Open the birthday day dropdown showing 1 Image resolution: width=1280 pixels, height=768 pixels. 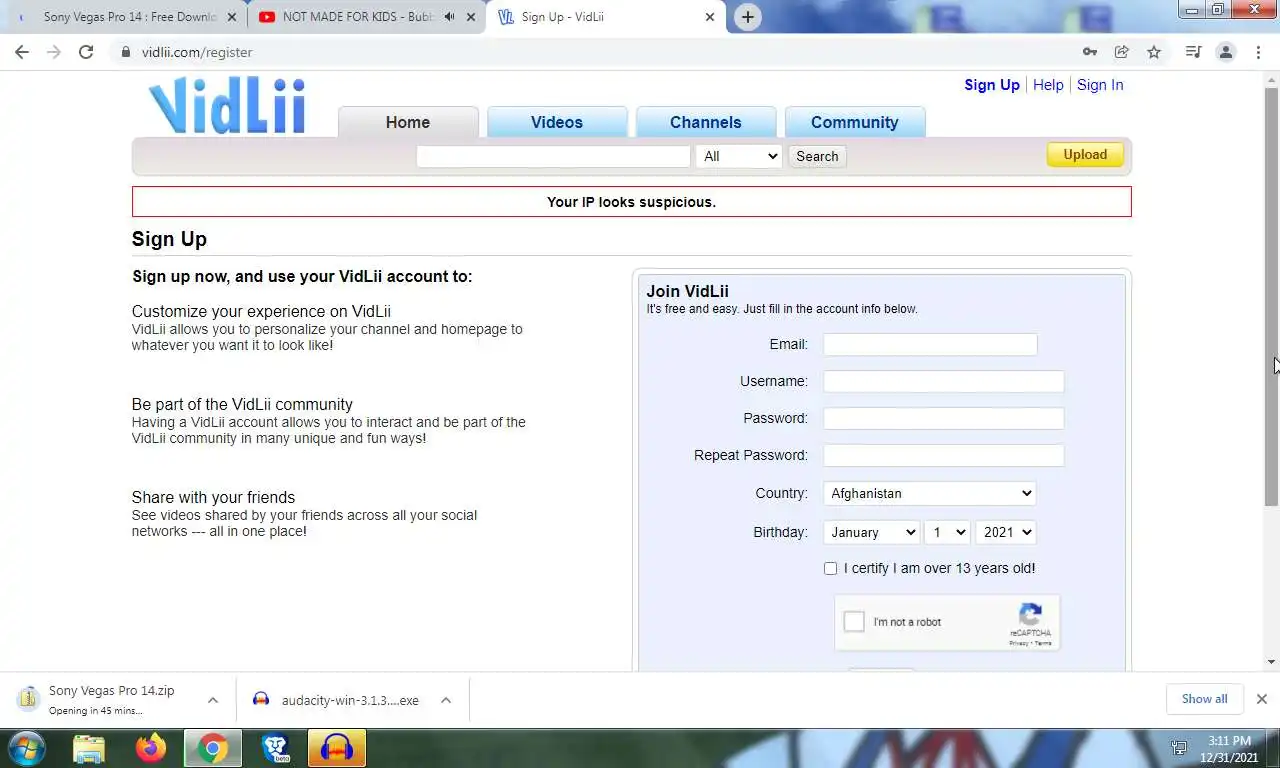(947, 532)
